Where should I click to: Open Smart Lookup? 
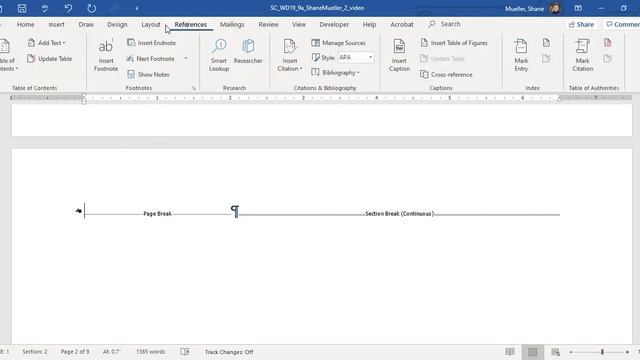click(x=219, y=56)
